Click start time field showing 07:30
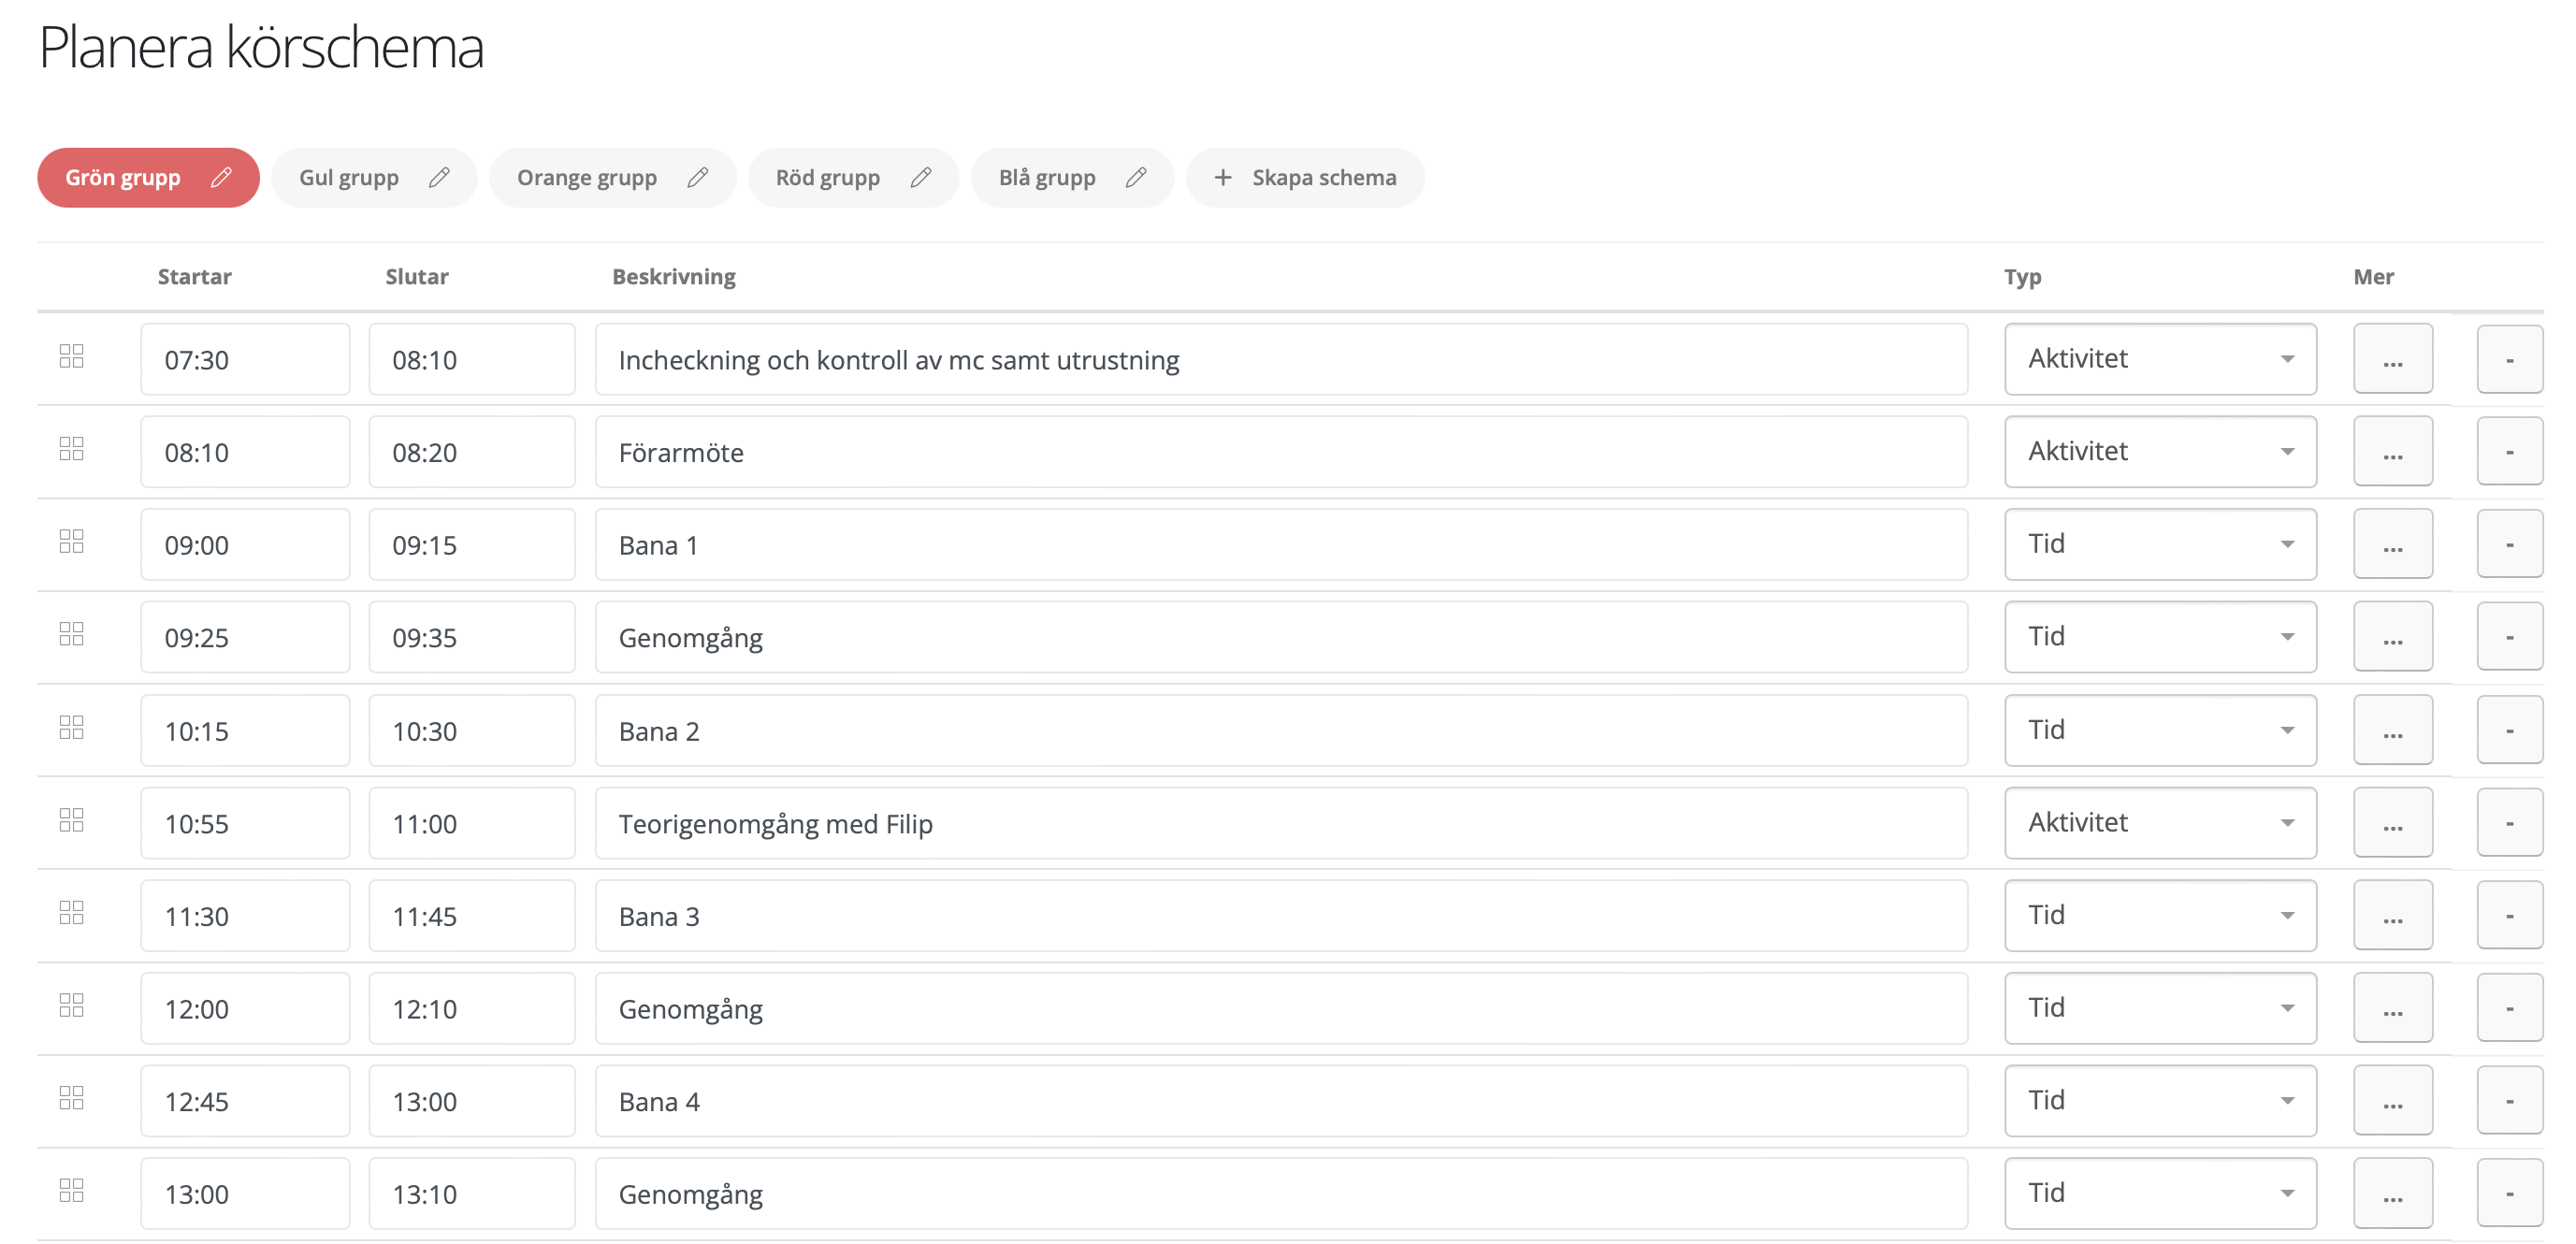This screenshot has height=1244, width=2576. (x=245, y=360)
